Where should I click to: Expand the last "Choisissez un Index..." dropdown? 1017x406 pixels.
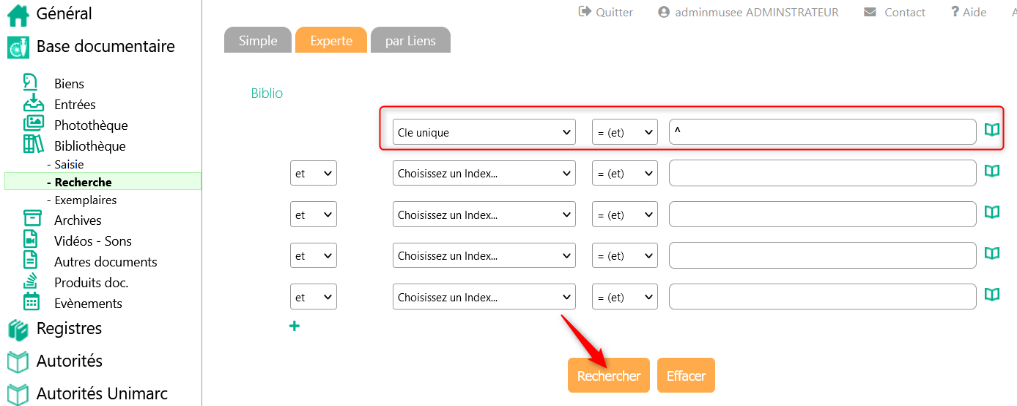[484, 298]
